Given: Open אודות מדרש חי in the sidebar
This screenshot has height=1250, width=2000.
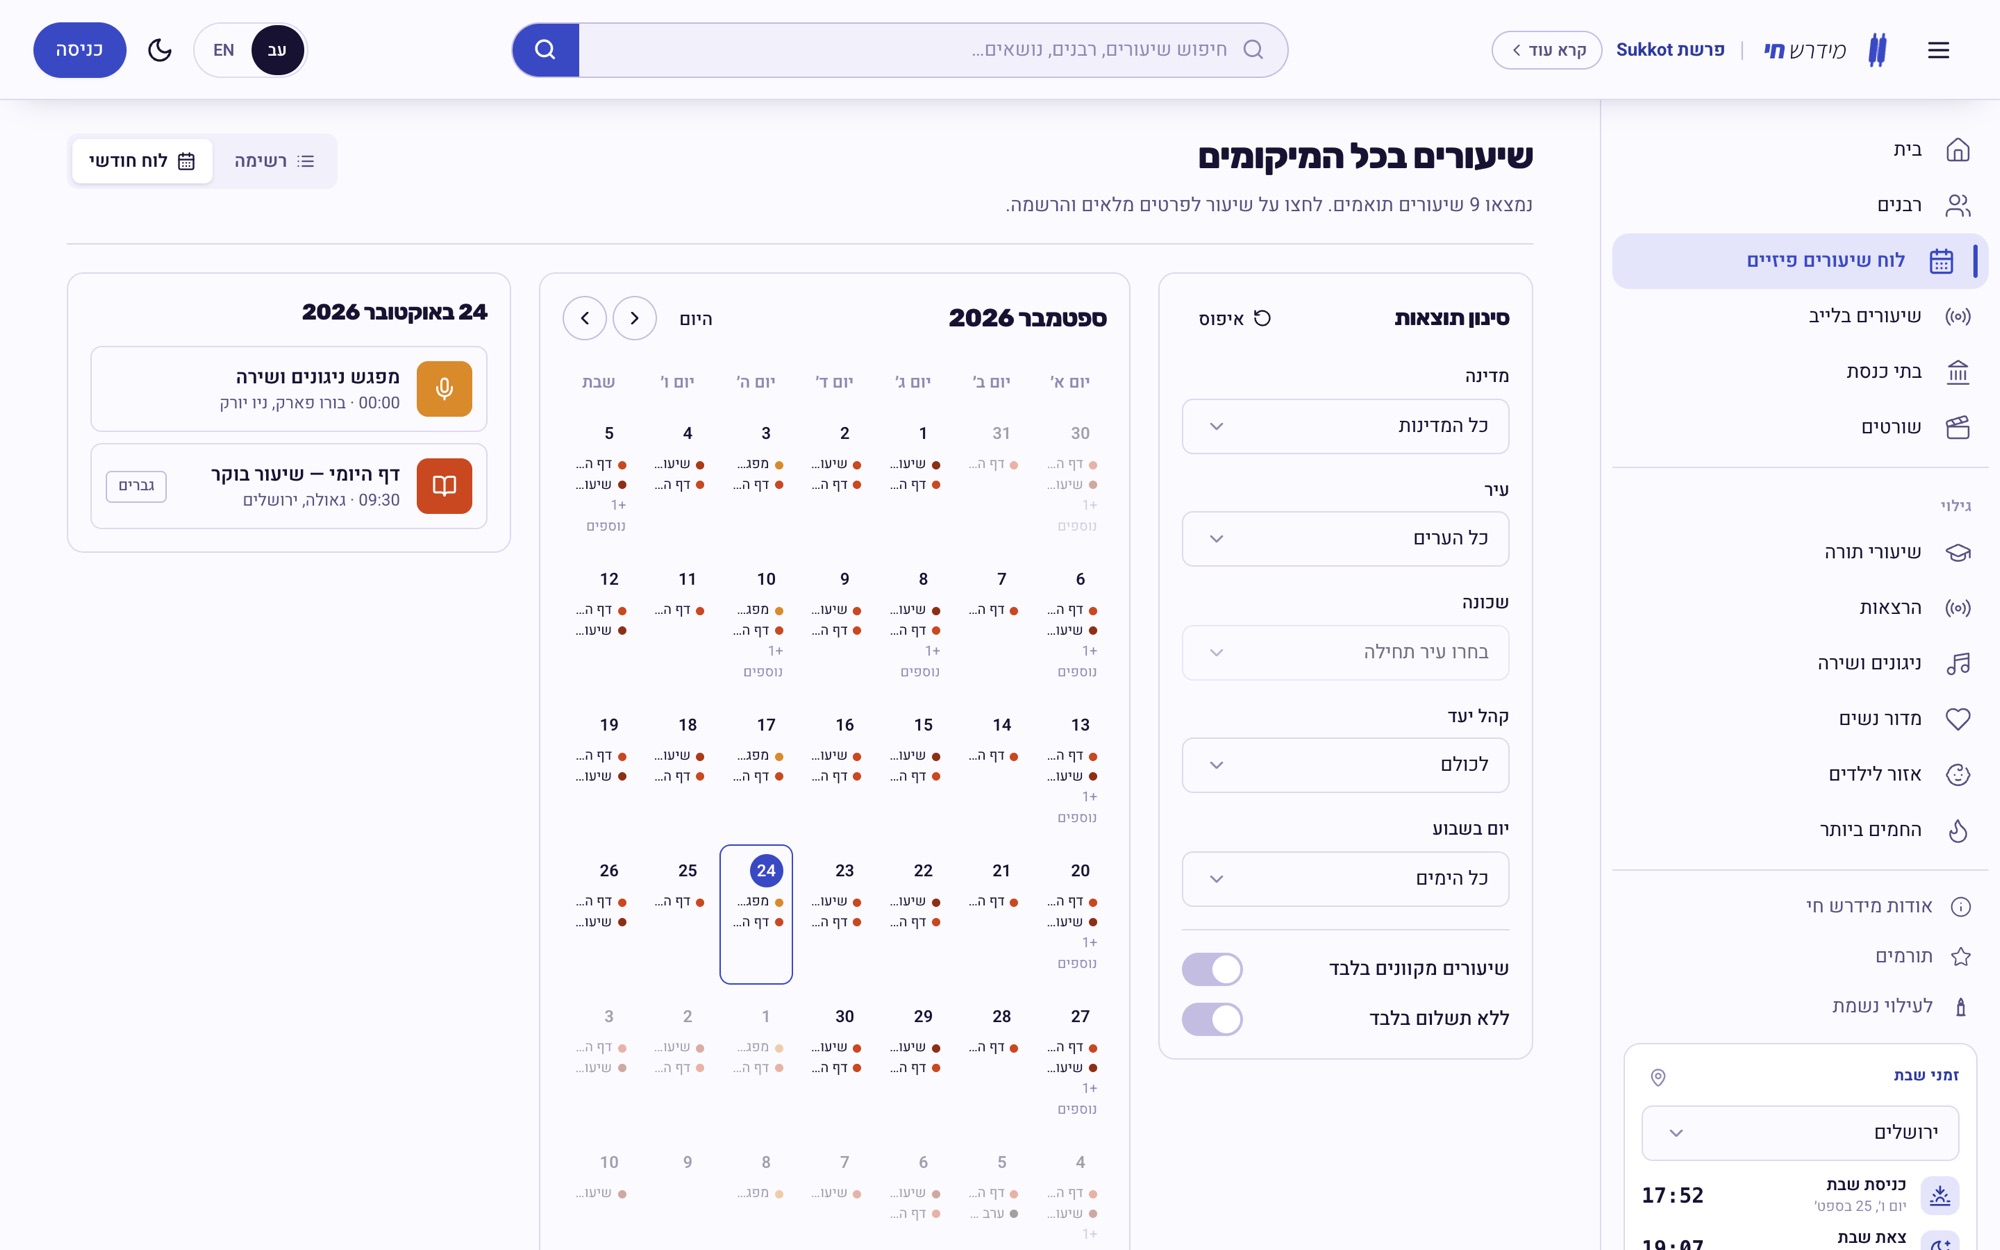Looking at the screenshot, I should point(1800,907).
